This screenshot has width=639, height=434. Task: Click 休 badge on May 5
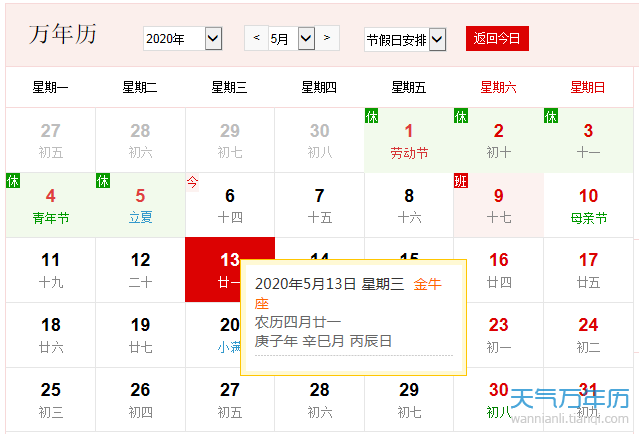(x=103, y=181)
